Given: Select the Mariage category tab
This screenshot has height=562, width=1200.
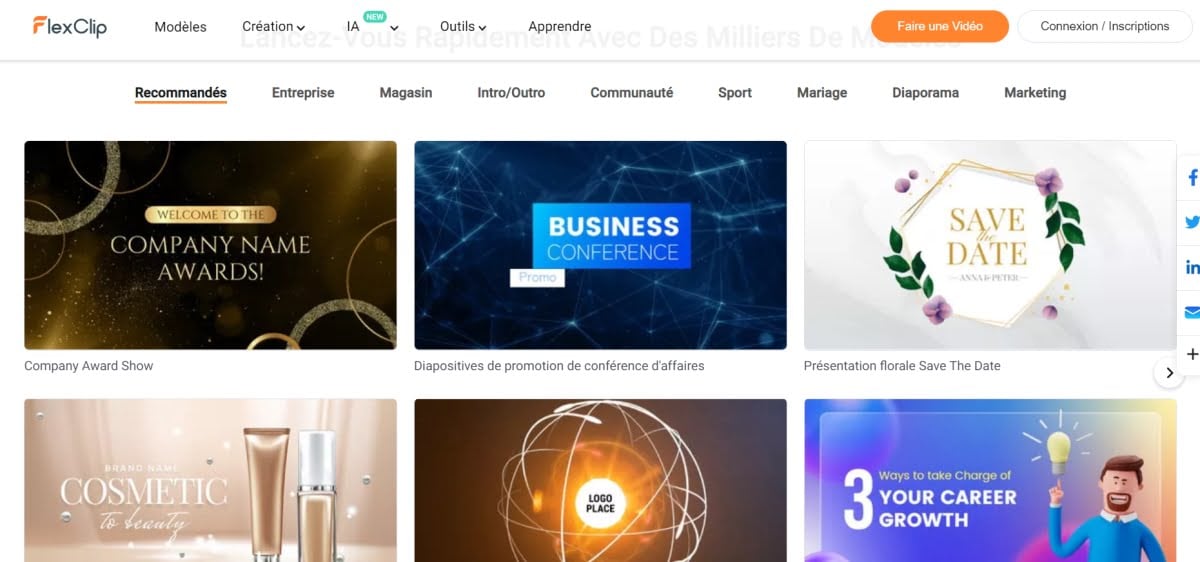Looking at the screenshot, I should pos(822,92).
